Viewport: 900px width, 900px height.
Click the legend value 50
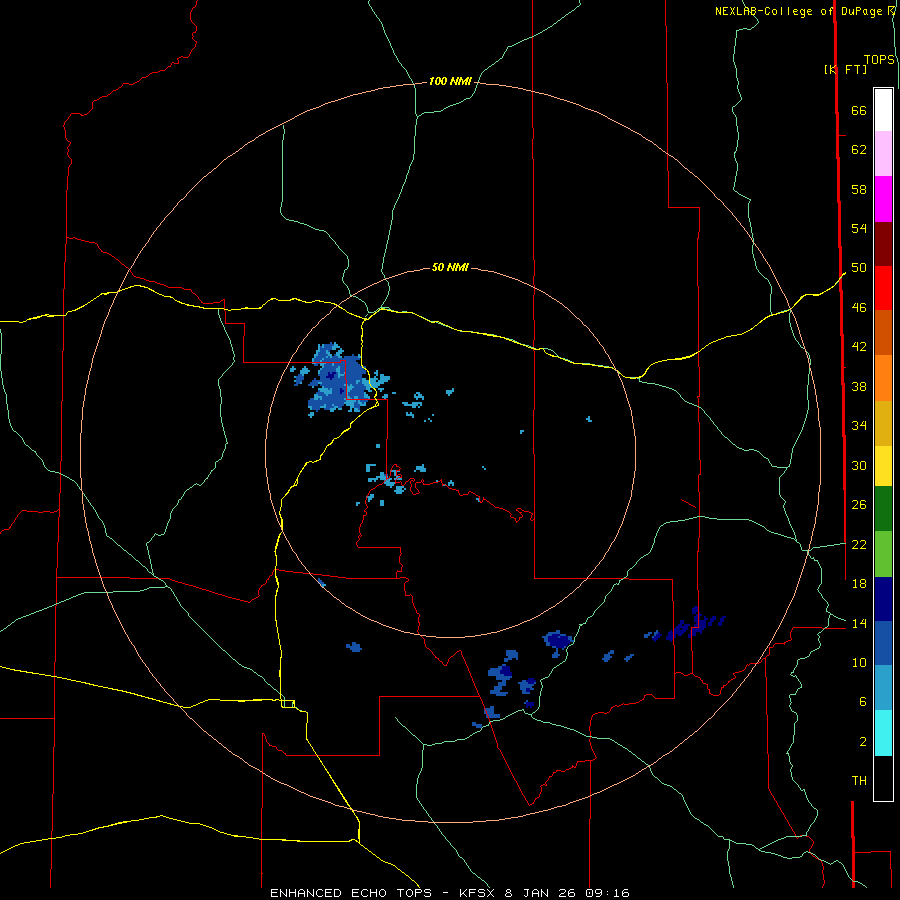coord(859,268)
